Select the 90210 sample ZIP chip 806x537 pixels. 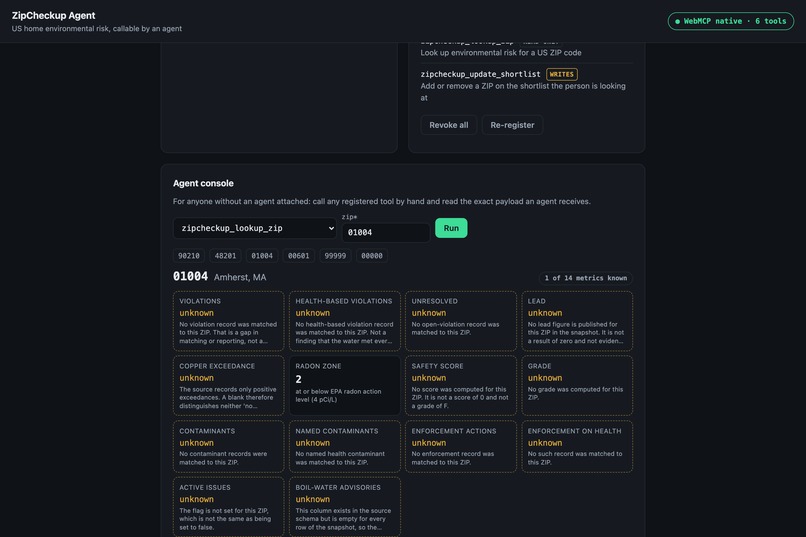tap(189, 255)
